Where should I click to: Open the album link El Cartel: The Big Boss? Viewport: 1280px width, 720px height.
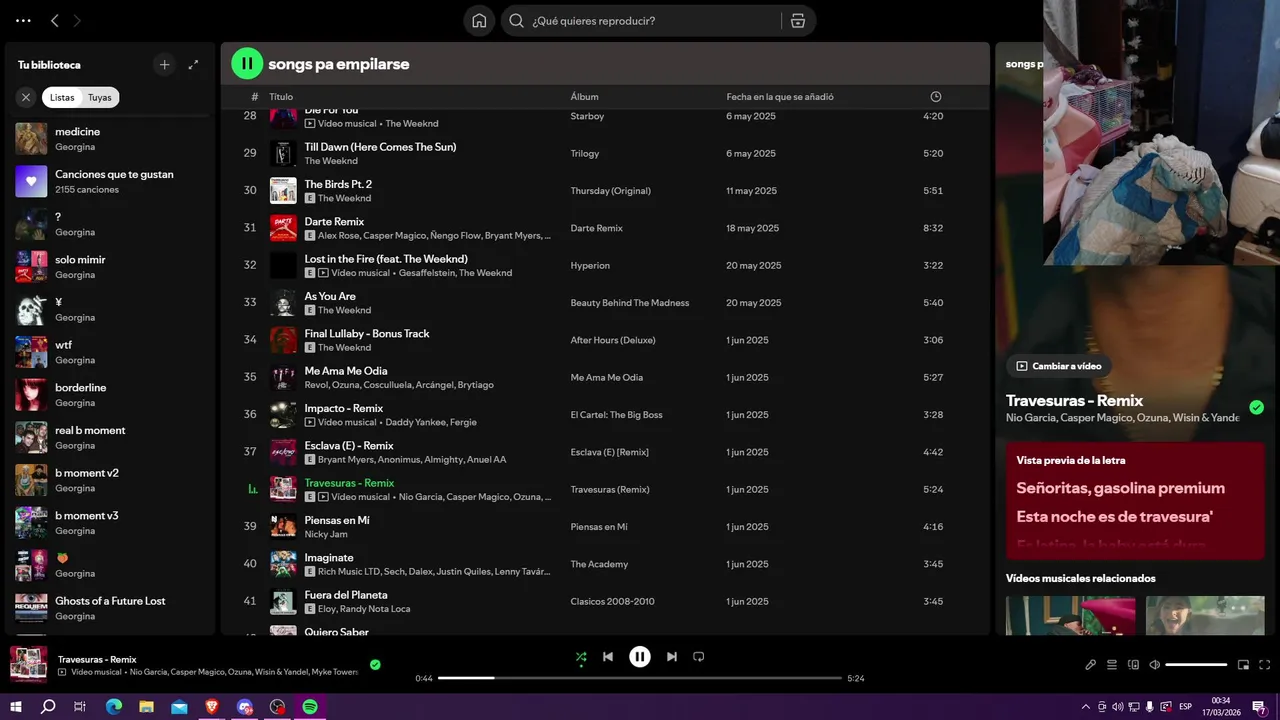(x=616, y=415)
